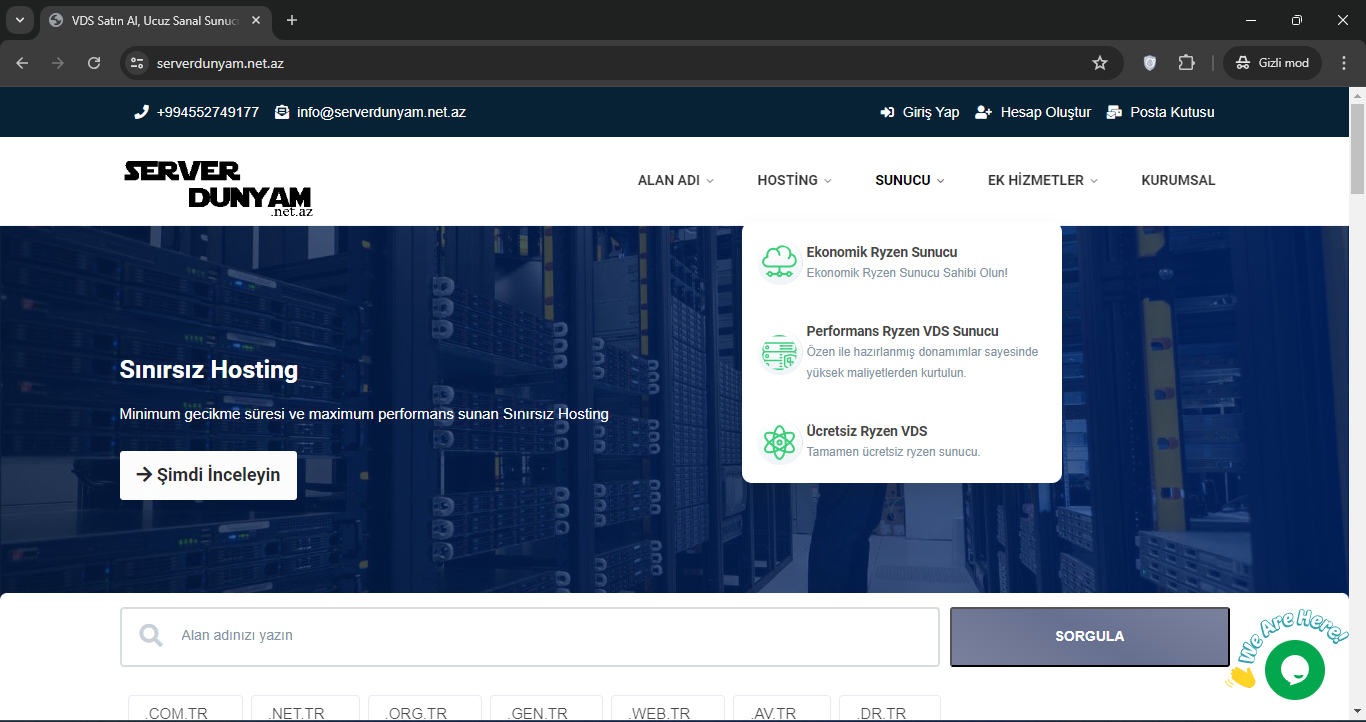Click the Hesap Oluştur user-plus icon
Viewport: 1366px width, 722px height.
click(983, 112)
